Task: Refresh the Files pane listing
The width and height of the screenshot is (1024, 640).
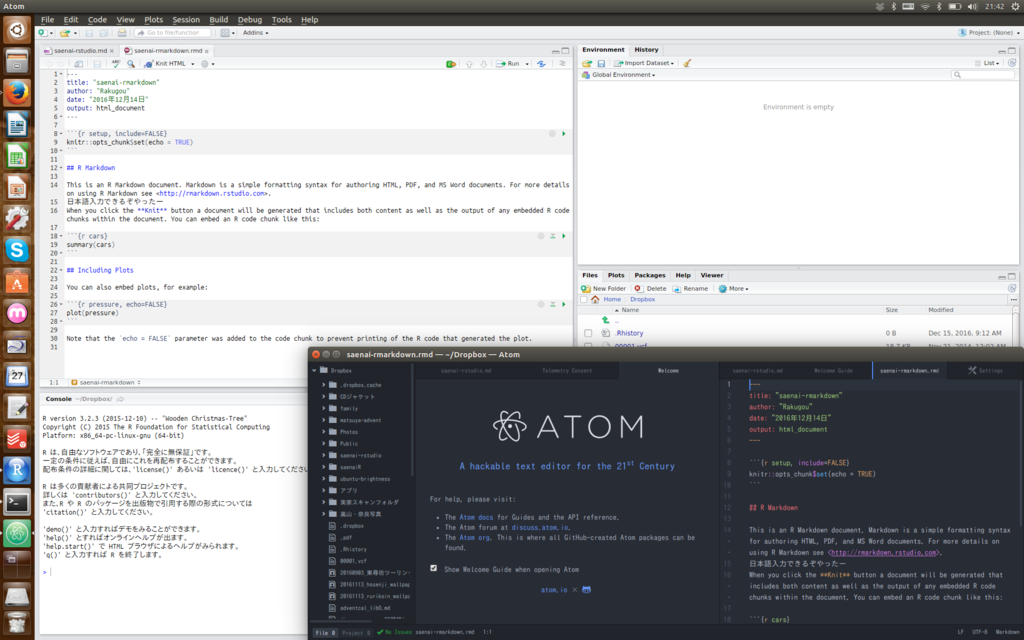Action: (x=1012, y=289)
